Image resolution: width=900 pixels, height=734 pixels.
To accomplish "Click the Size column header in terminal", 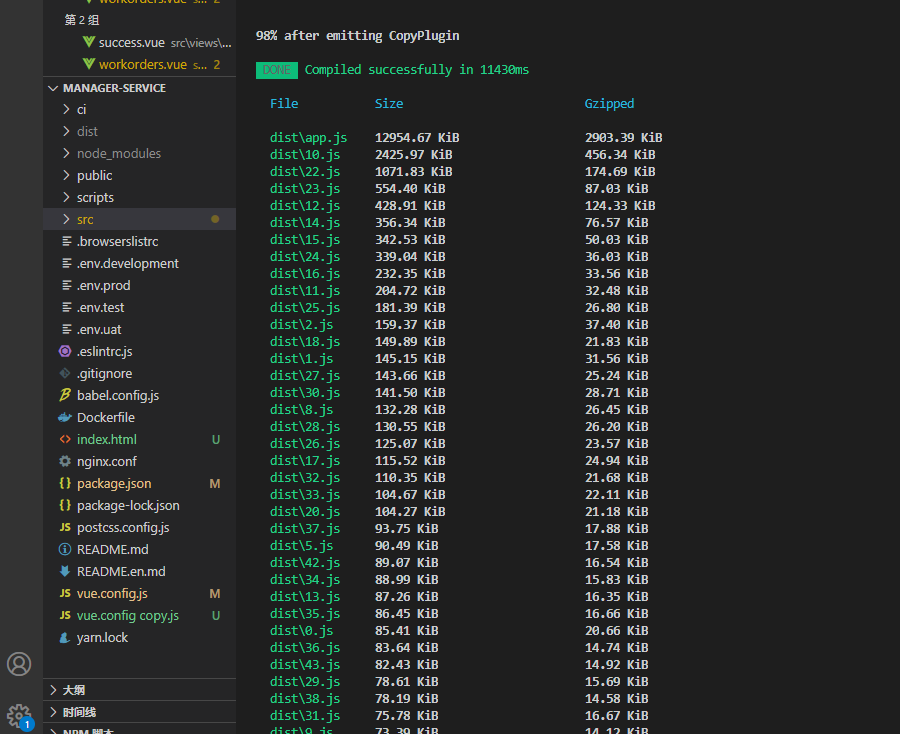I will 389,103.
